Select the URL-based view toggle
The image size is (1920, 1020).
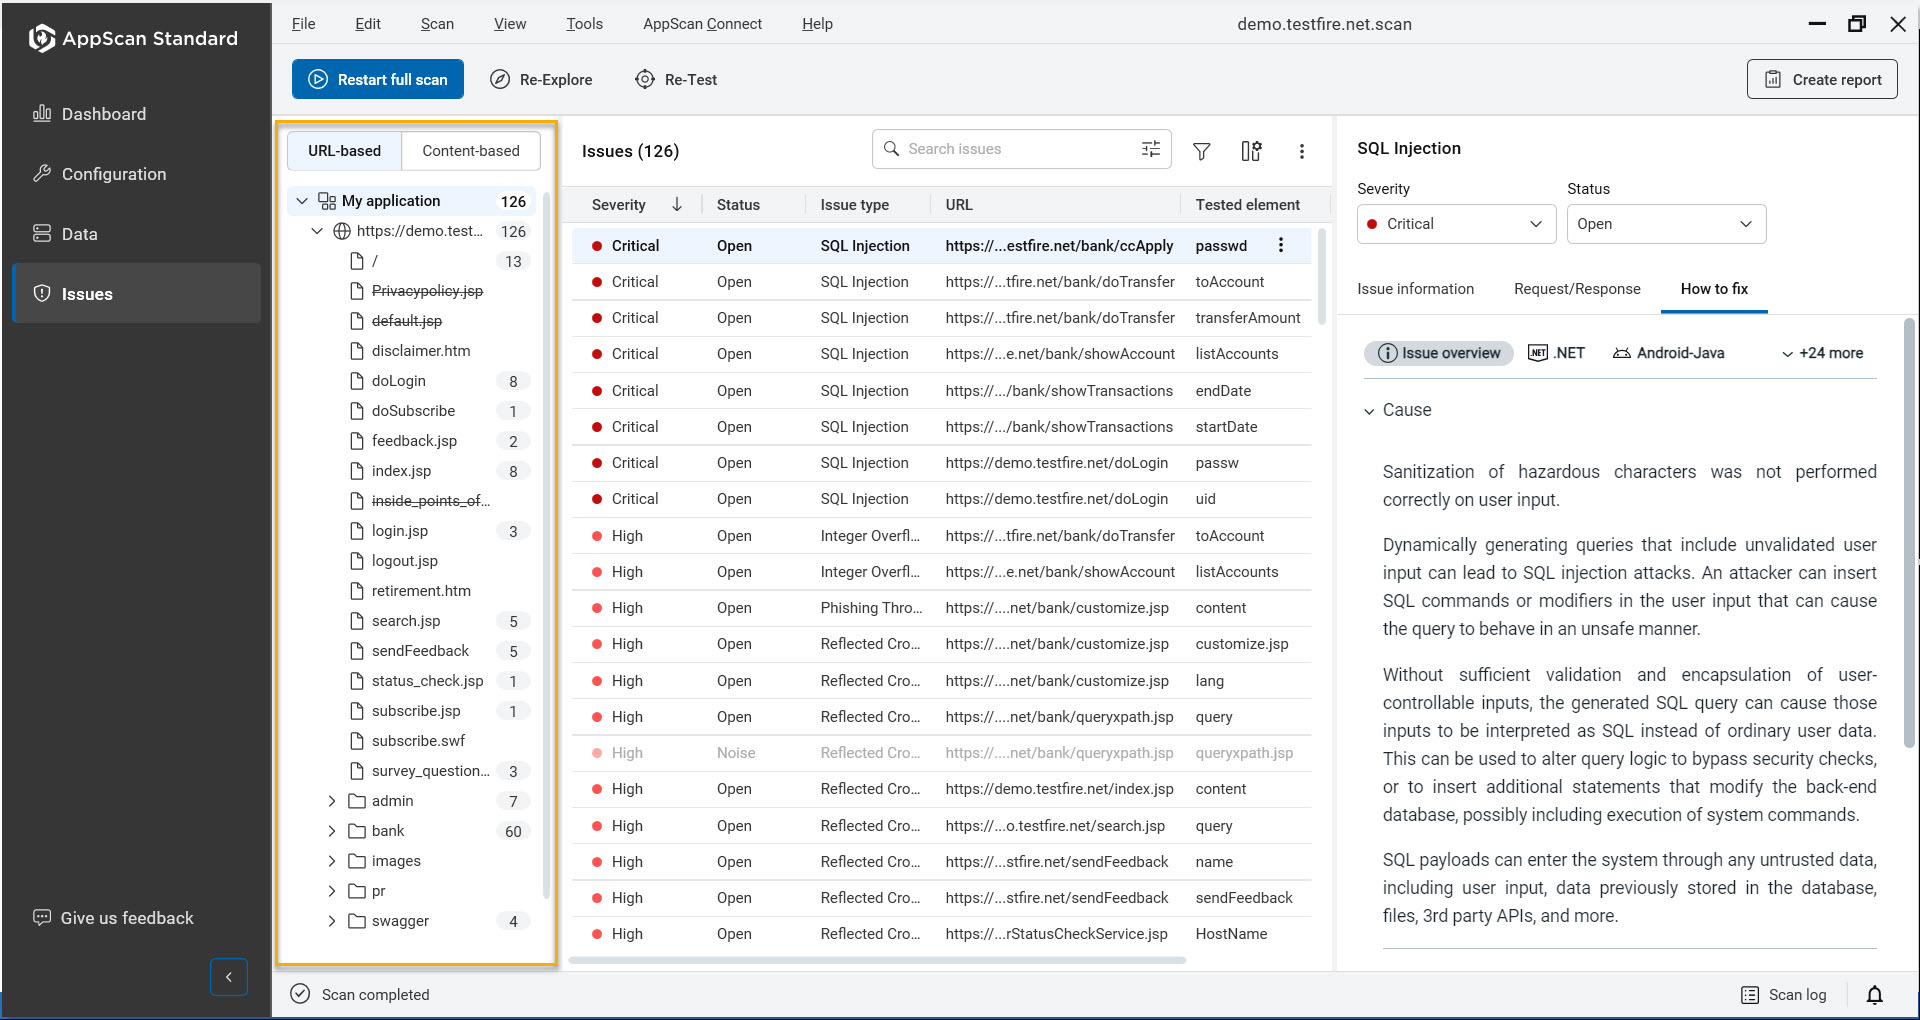coord(344,151)
